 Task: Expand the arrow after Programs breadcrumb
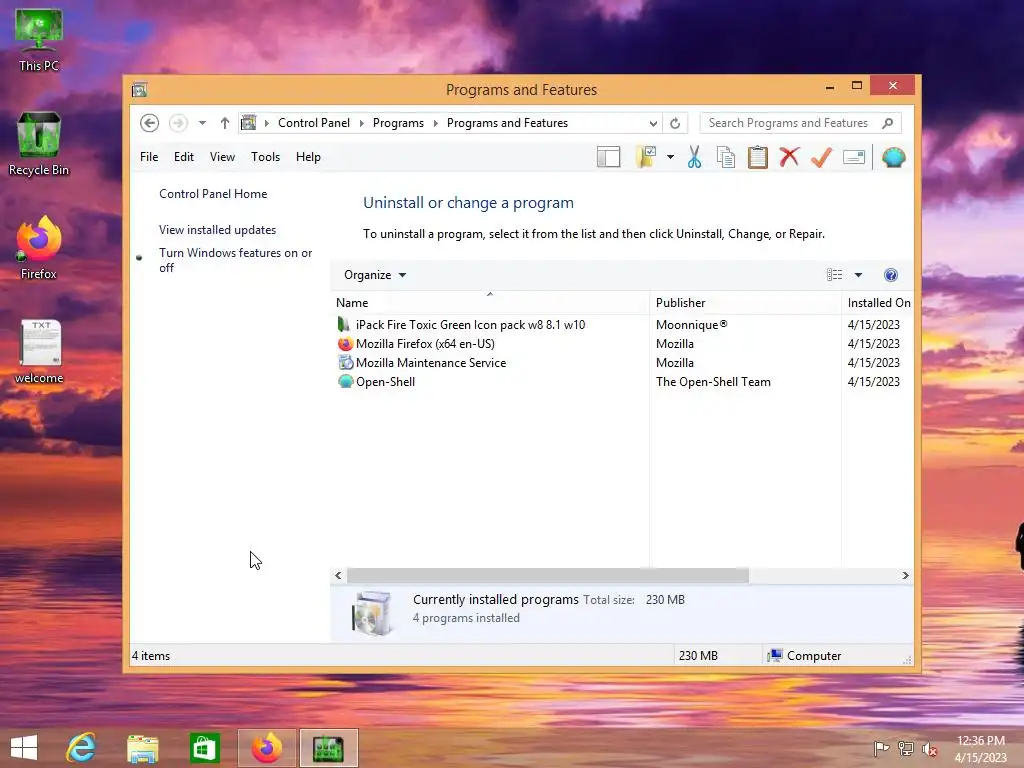pos(436,123)
